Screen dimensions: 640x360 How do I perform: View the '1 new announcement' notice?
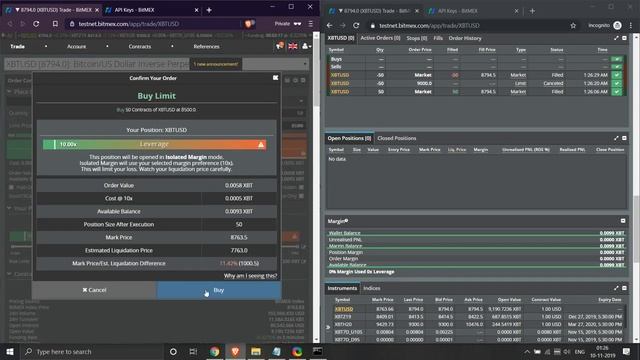[x=216, y=64]
